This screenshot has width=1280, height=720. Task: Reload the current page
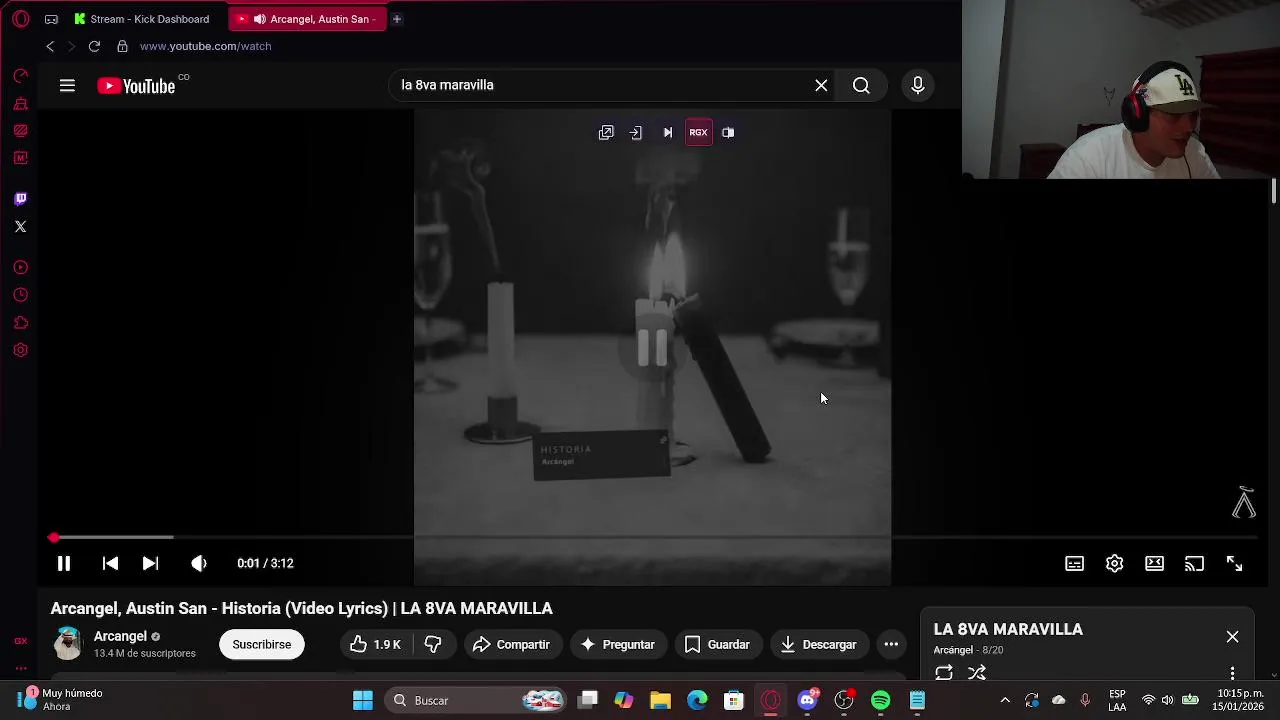[x=94, y=46]
